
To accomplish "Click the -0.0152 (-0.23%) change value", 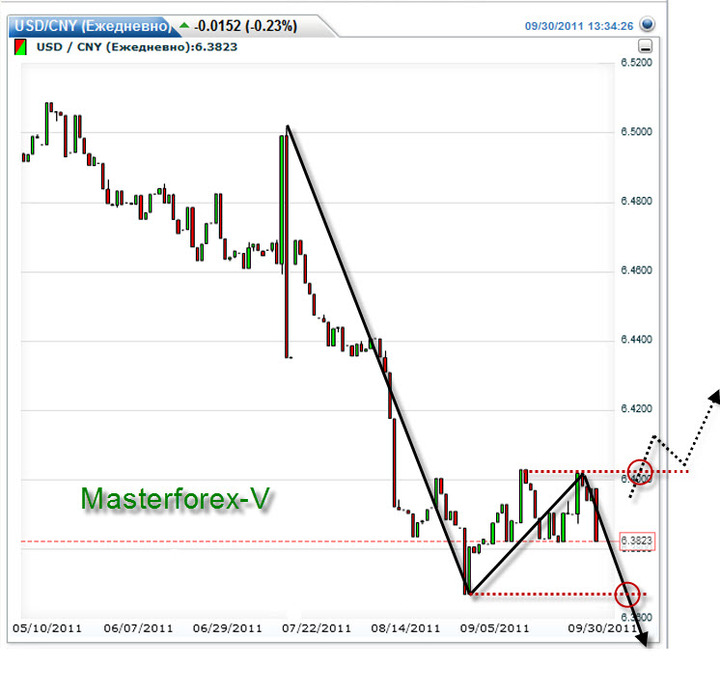I will [246, 26].
